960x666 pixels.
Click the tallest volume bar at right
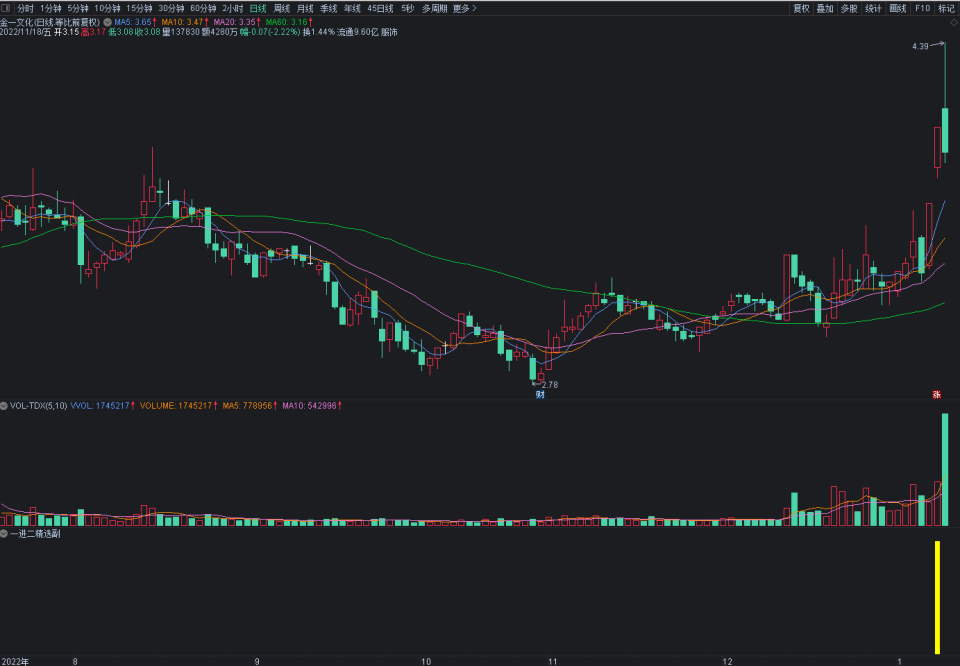pos(945,470)
